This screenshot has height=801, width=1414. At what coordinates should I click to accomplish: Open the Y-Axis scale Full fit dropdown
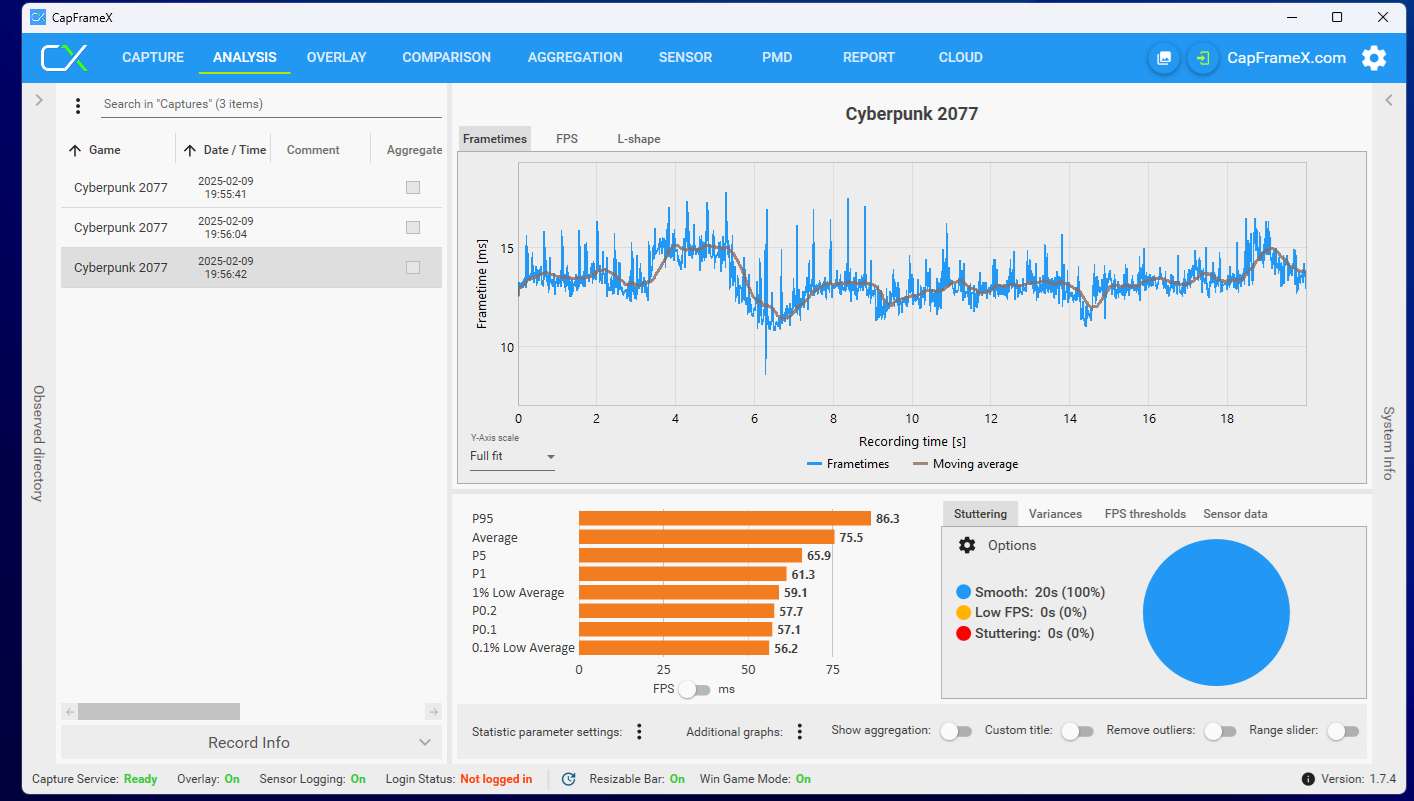coord(512,457)
